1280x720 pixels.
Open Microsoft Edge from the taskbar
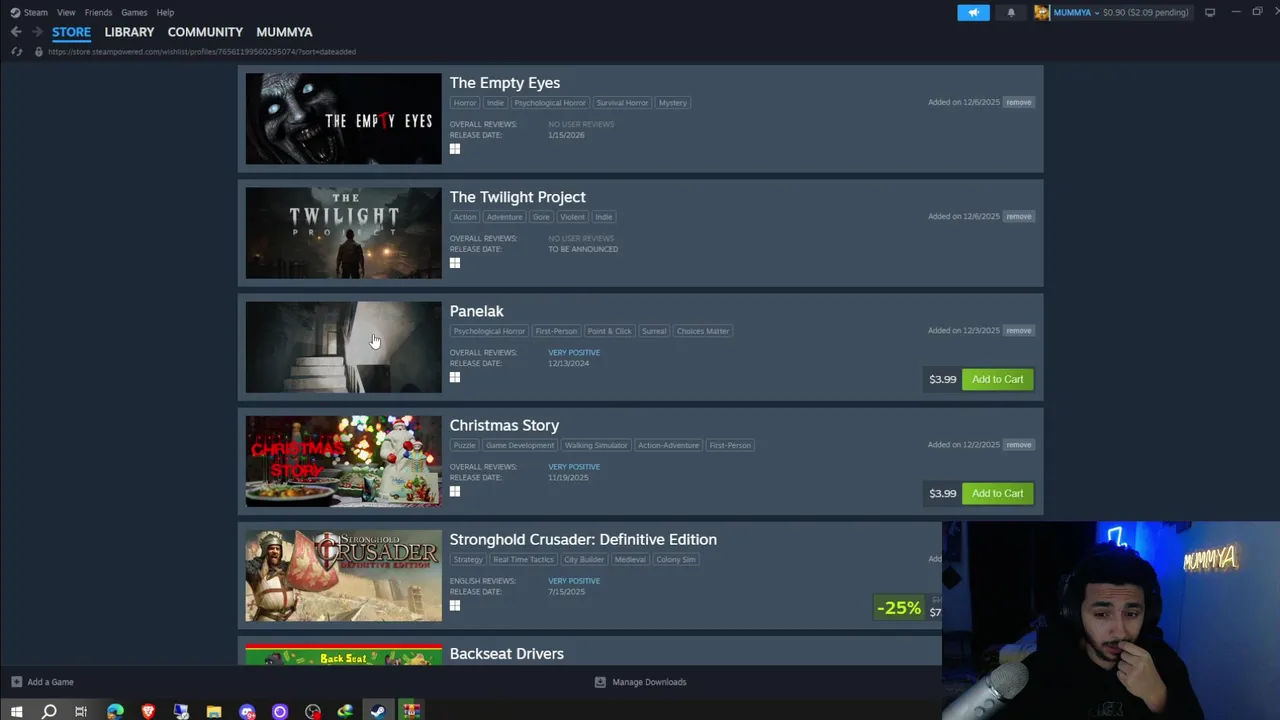(x=115, y=711)
